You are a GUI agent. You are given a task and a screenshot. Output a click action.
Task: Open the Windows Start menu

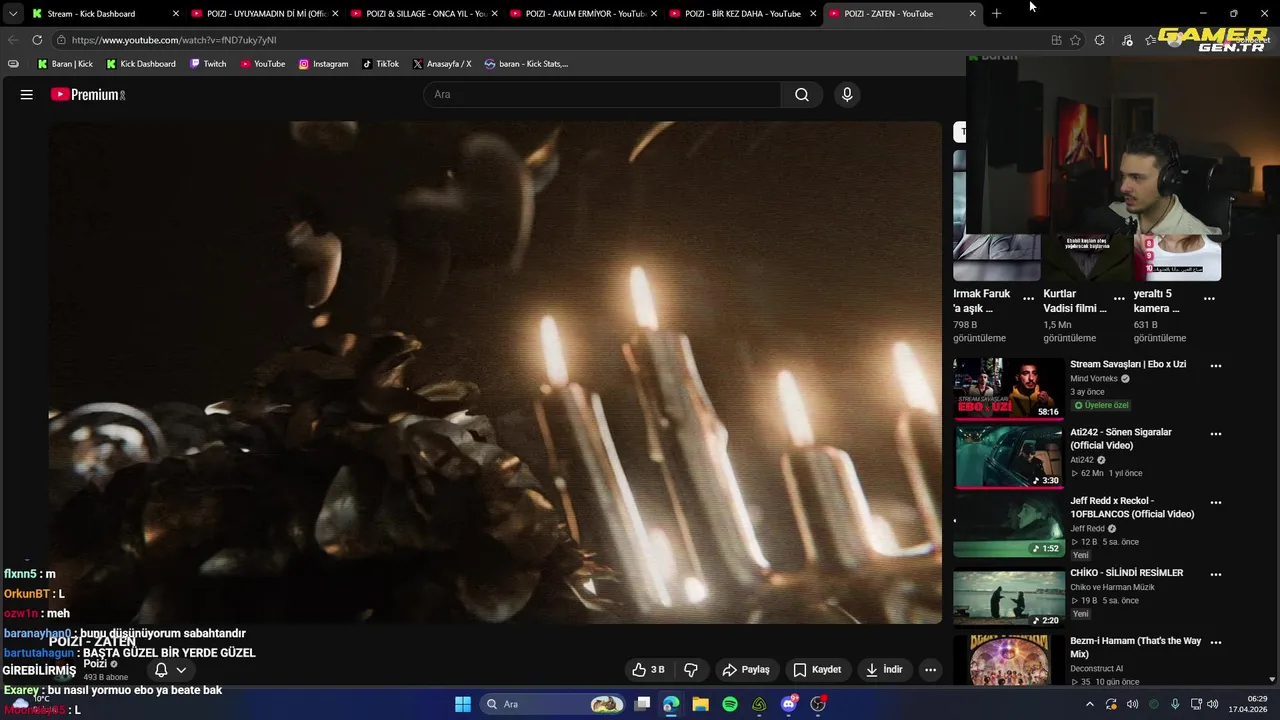click(463, 704)
